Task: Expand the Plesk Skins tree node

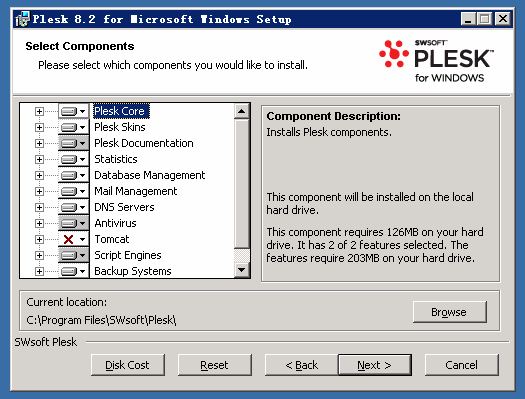Action: click(39, 127)
